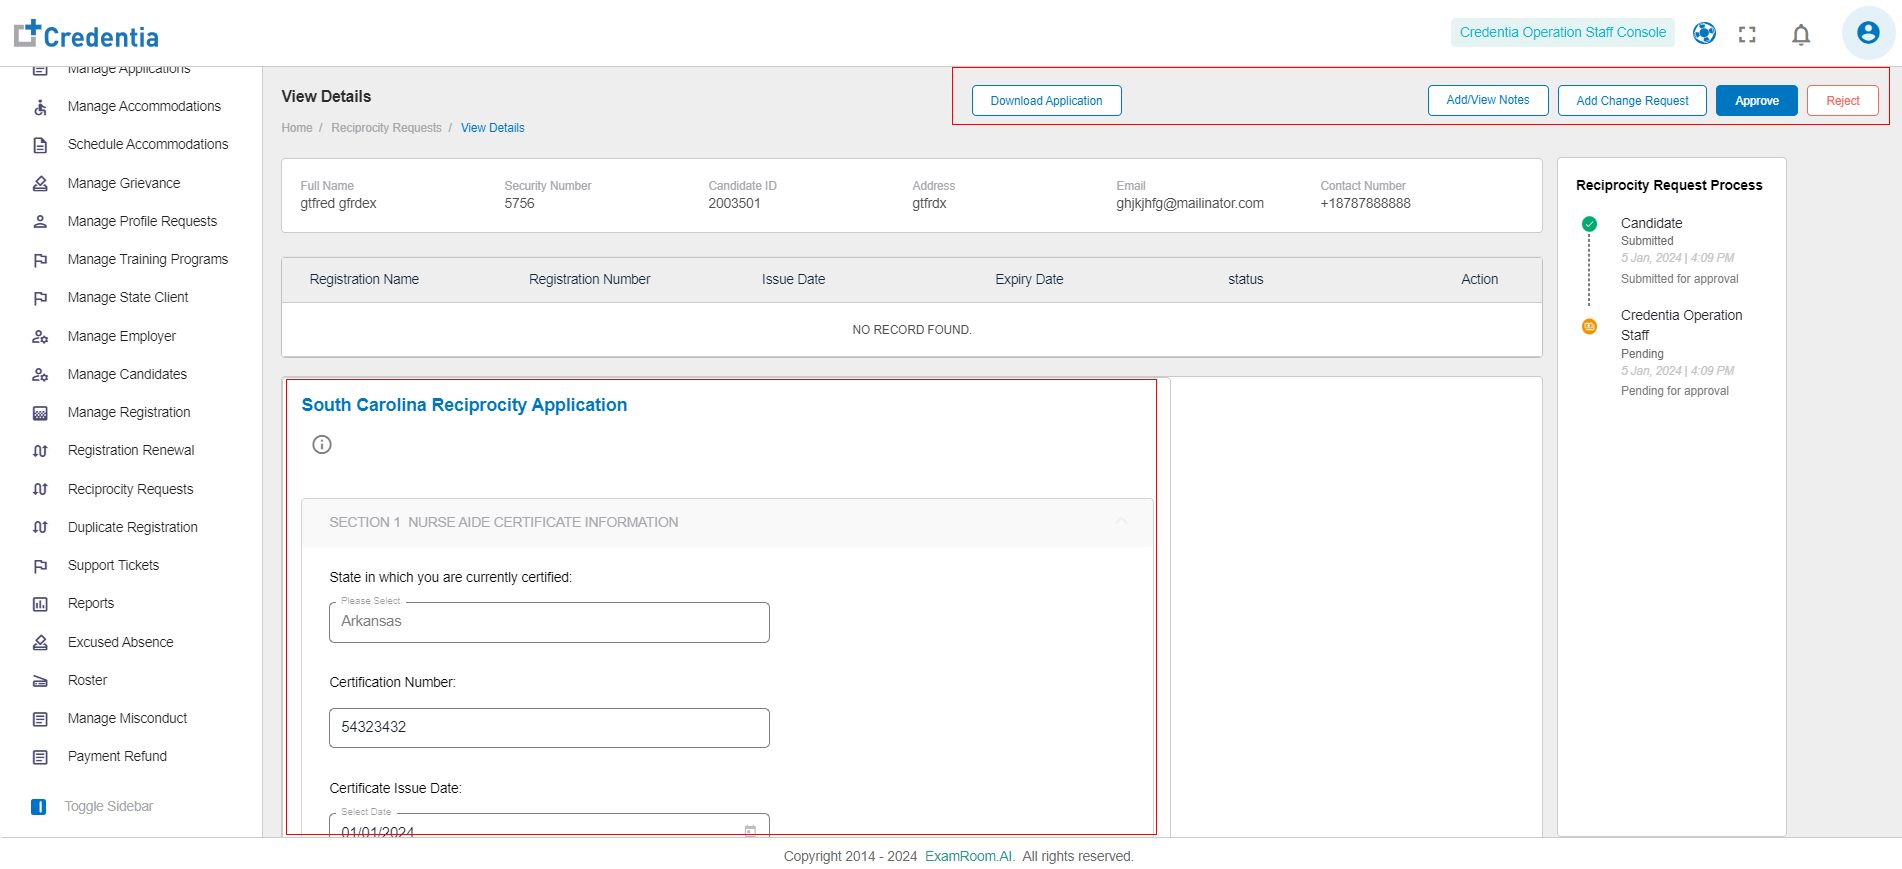Click the Reports chart icon
Screen dimensions: 1902x869
pos(40,604)
